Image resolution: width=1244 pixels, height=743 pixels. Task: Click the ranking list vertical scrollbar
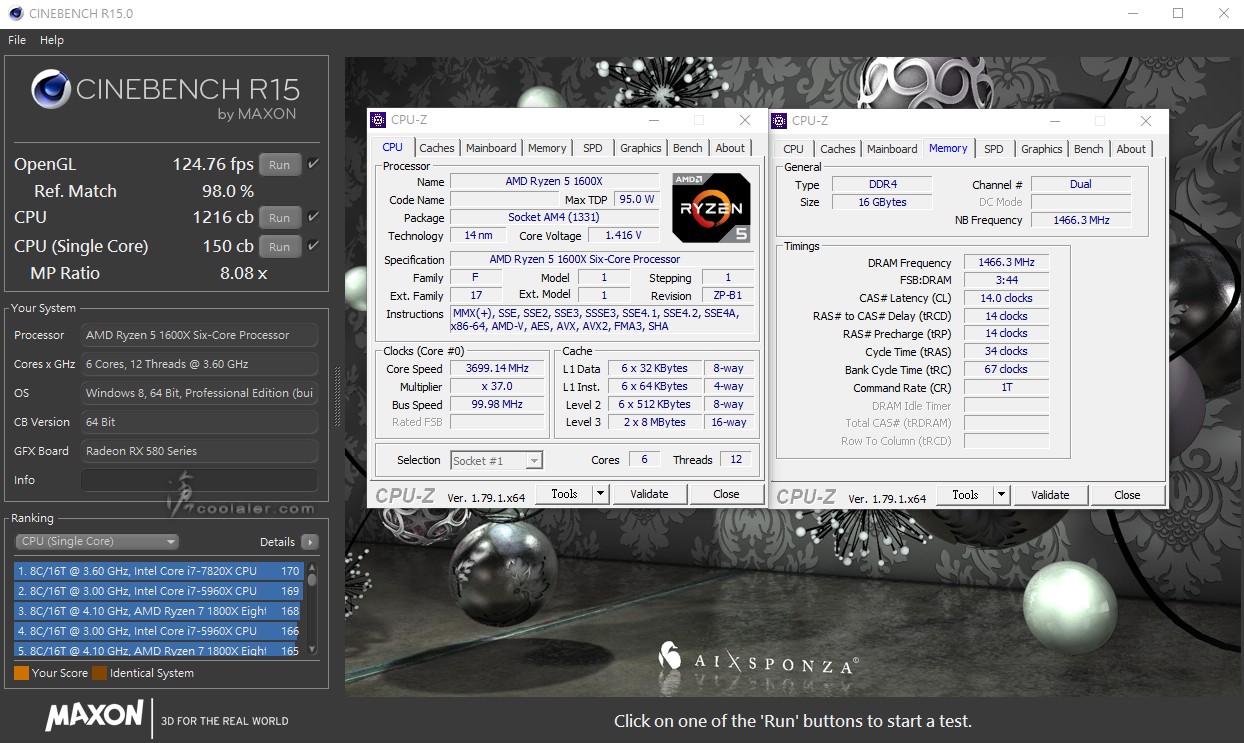[x=312, y=609]
